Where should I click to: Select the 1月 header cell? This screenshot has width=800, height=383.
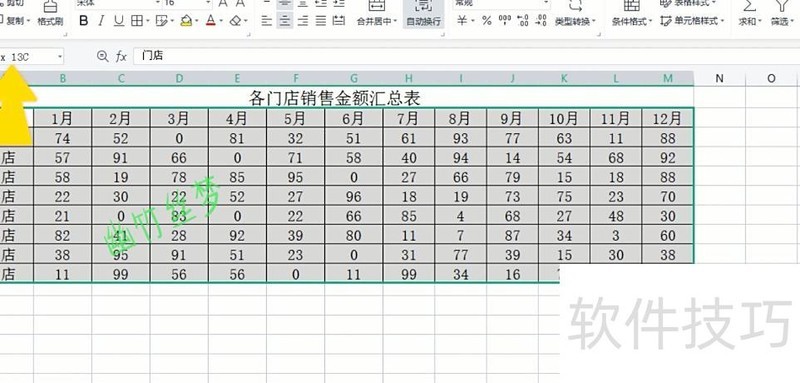coord(63,118)
